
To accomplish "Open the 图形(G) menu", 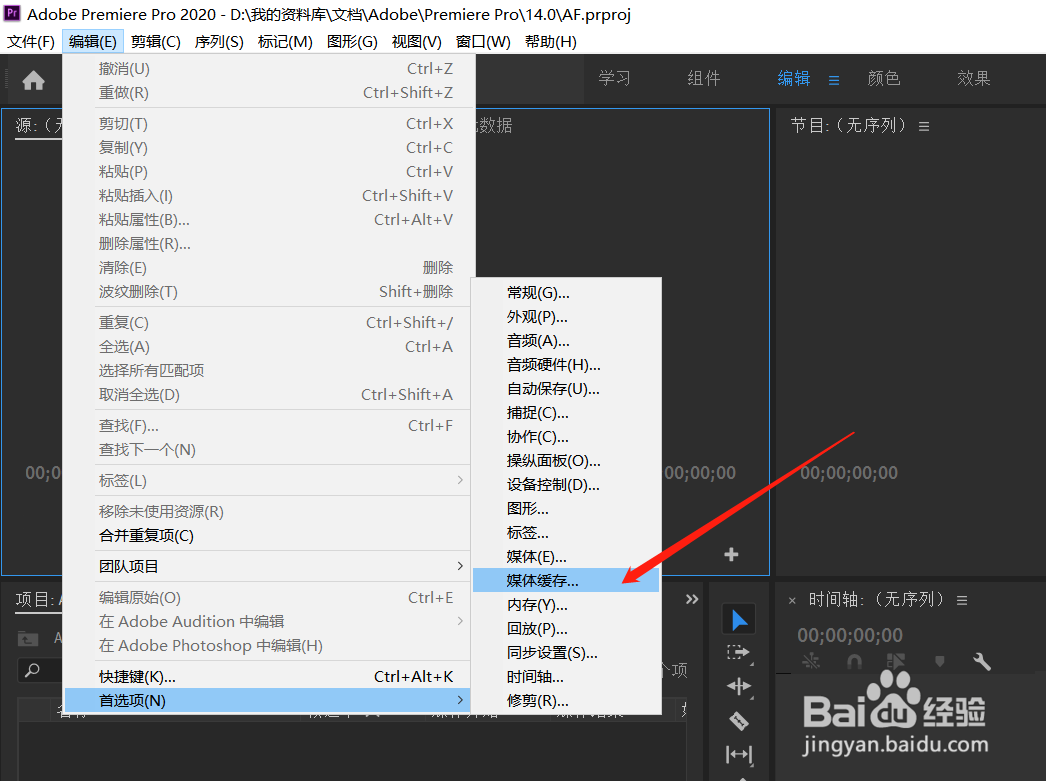I will click(x=352, y=41).
